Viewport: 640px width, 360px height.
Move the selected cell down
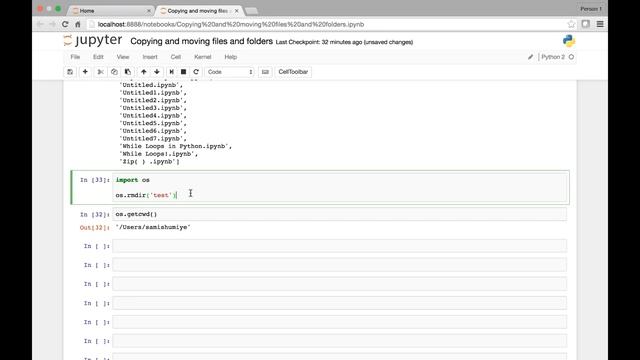[157, 72]
